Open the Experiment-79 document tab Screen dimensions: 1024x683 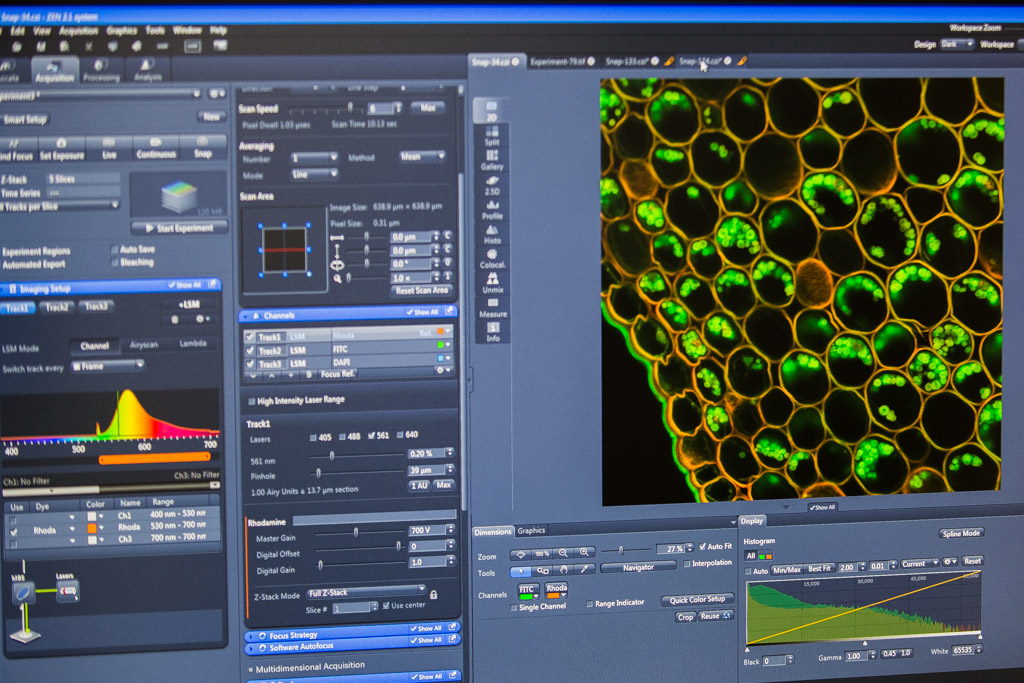click(560, 61)
